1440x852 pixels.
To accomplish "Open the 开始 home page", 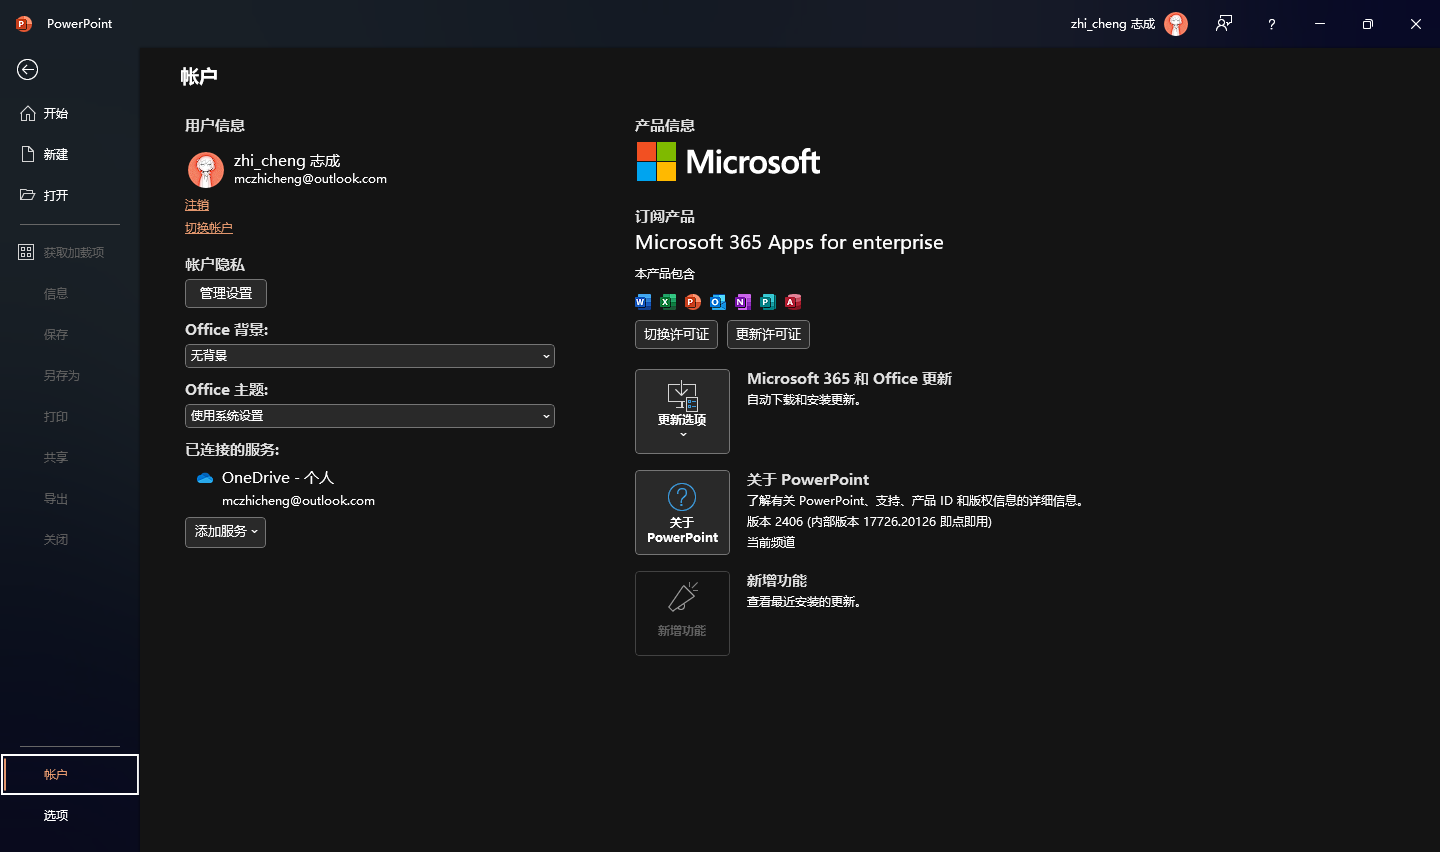I will pyautogui.click(x=69, y=113).
